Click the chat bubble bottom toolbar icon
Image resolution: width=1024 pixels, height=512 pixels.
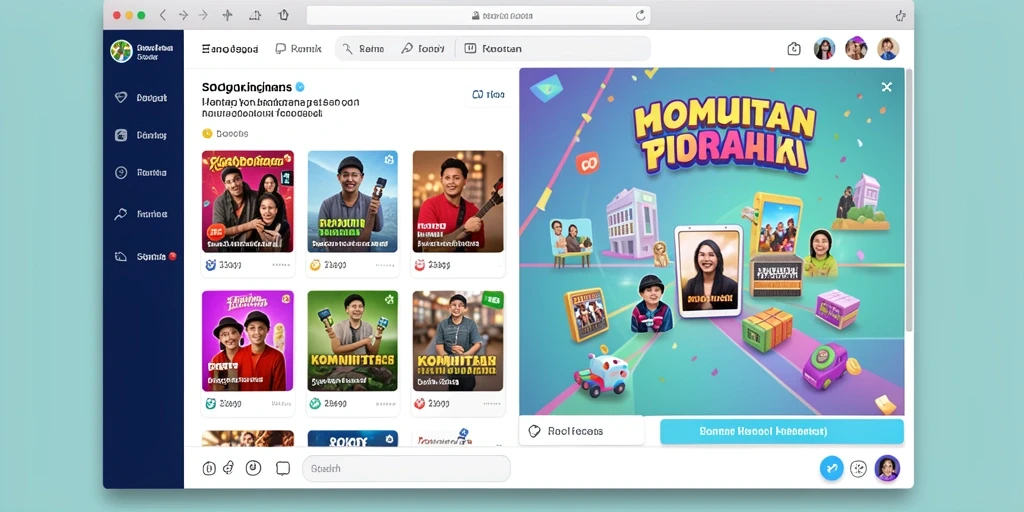coord(283,468)
